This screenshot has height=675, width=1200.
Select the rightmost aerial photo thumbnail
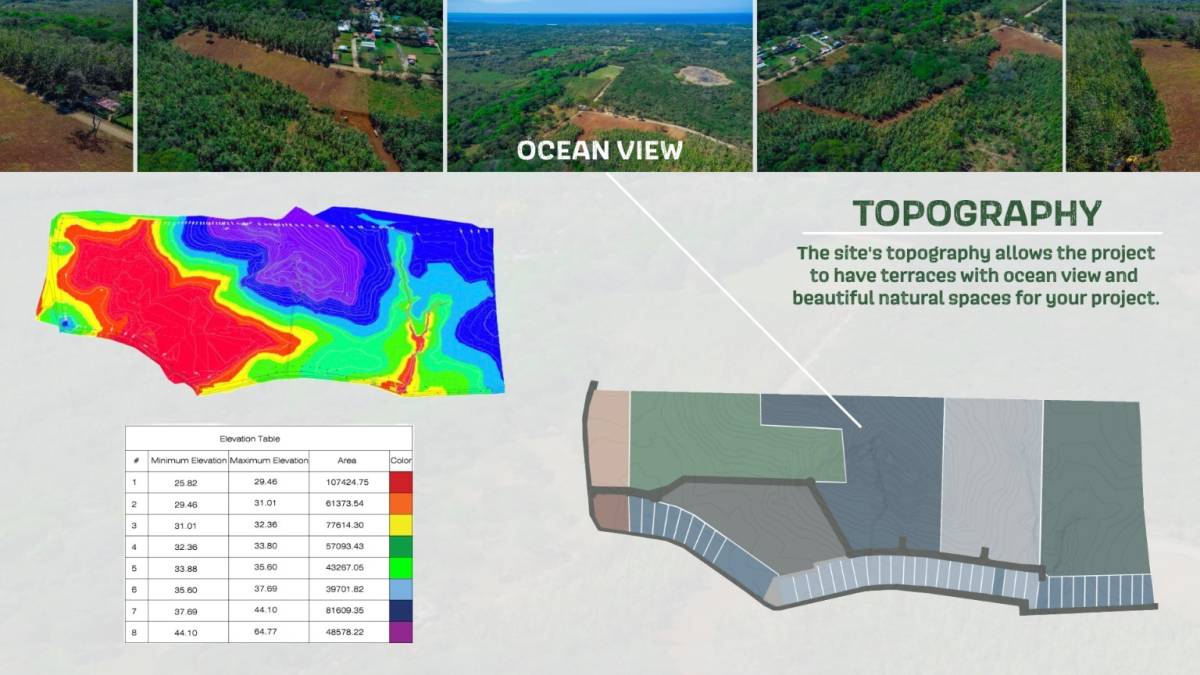[x=1132, y=85]
